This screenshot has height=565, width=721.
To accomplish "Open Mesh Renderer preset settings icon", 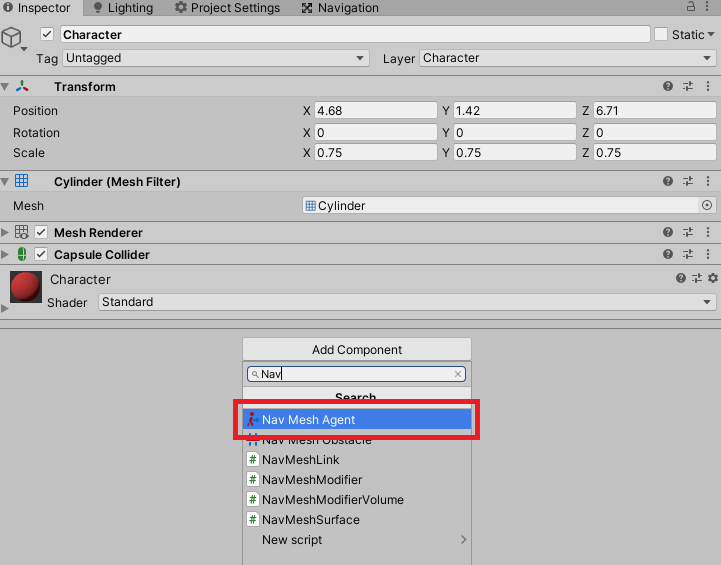I will point(688,232).
